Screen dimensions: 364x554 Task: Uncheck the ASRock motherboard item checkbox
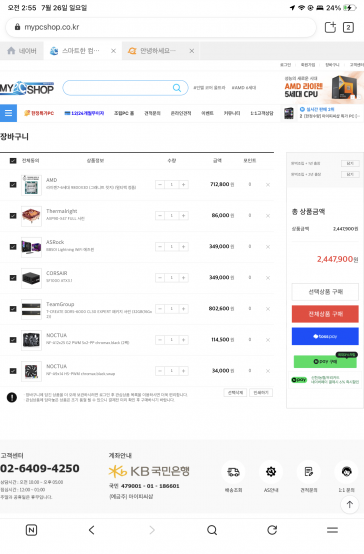point(13,247)
